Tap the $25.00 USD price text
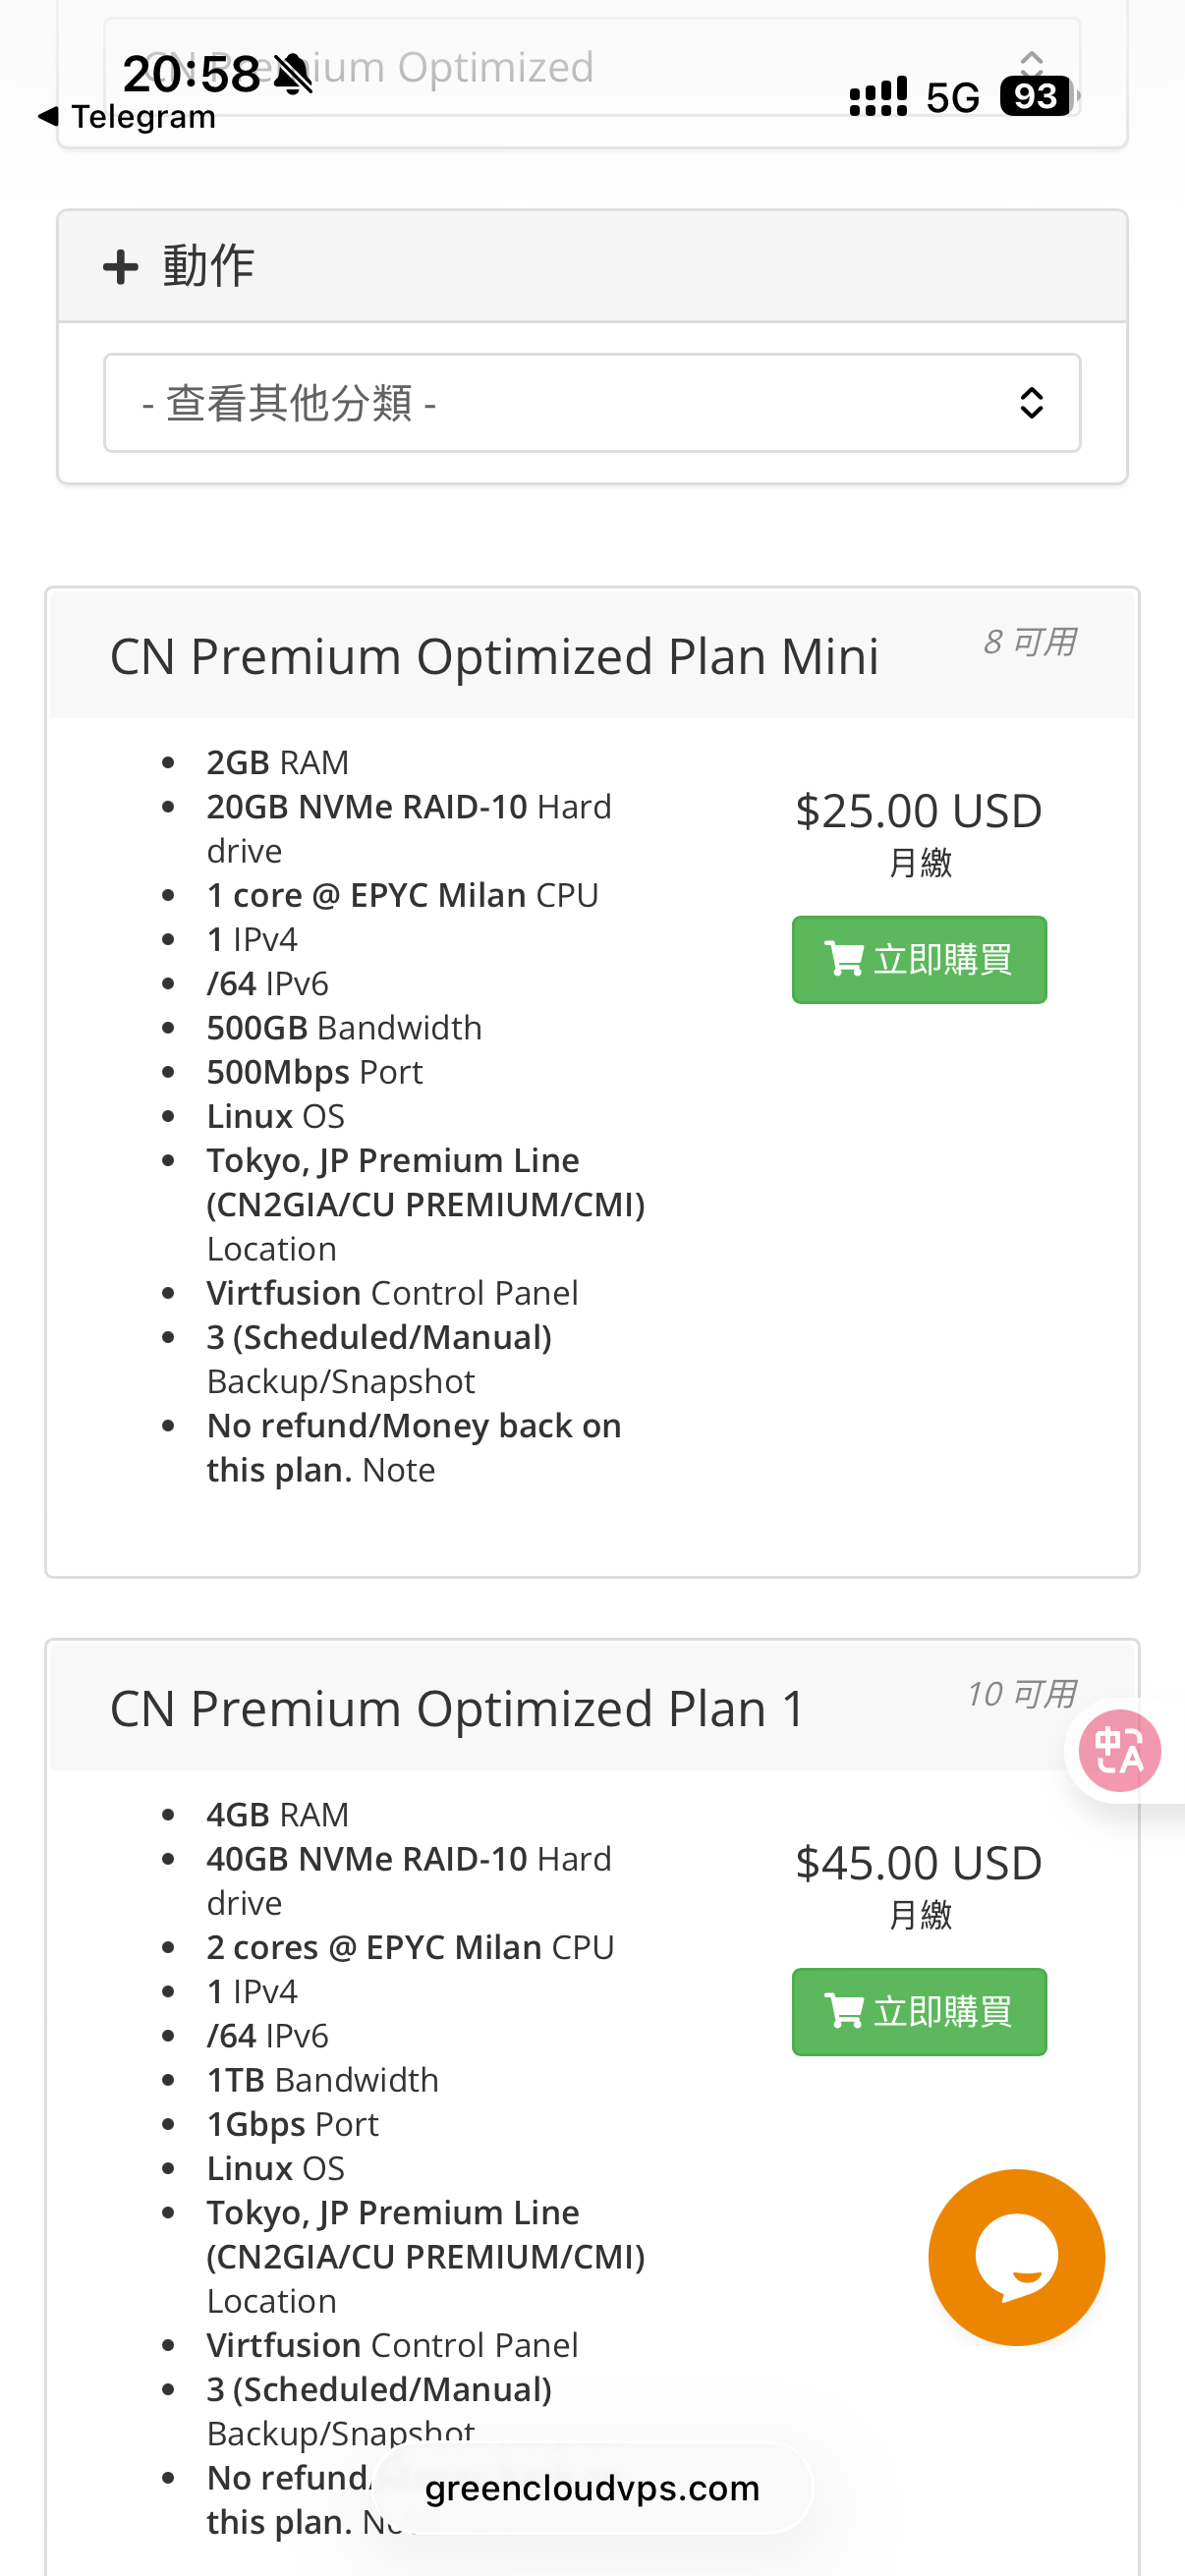 coord(918,811)
